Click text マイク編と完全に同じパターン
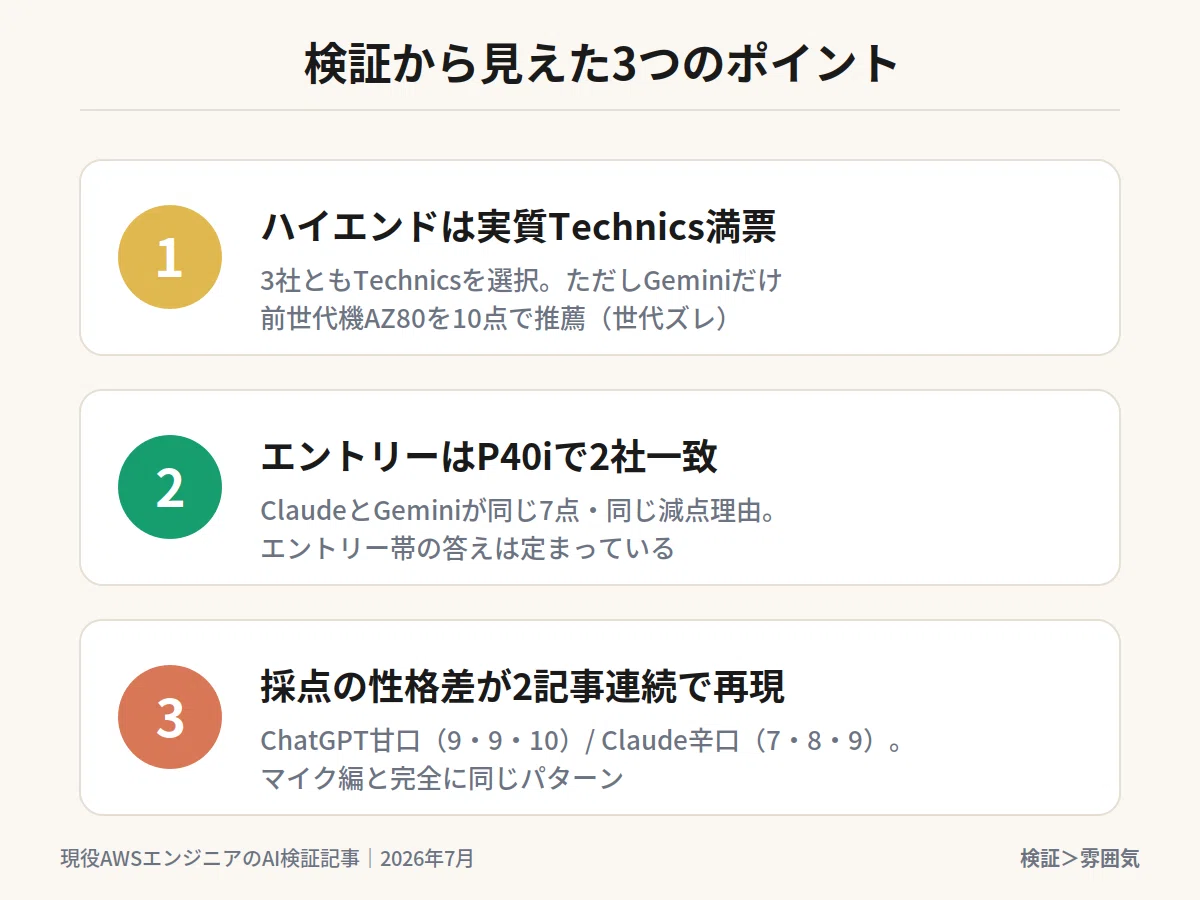 pos(442,779)
